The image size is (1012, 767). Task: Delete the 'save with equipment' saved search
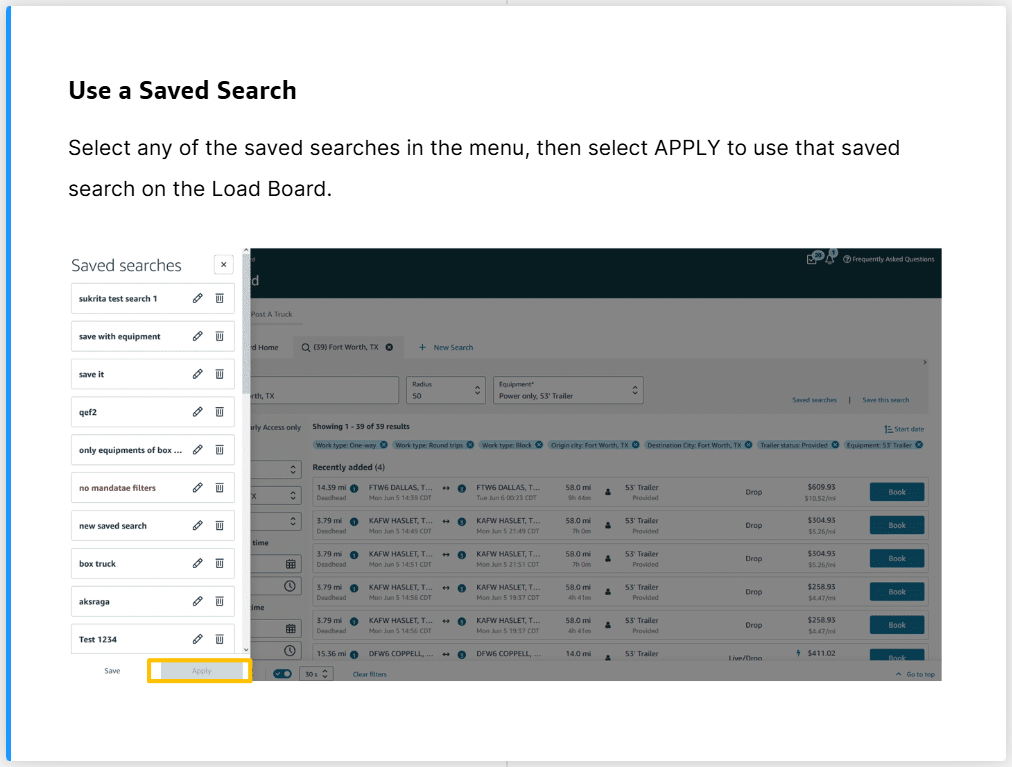(219, 336)
